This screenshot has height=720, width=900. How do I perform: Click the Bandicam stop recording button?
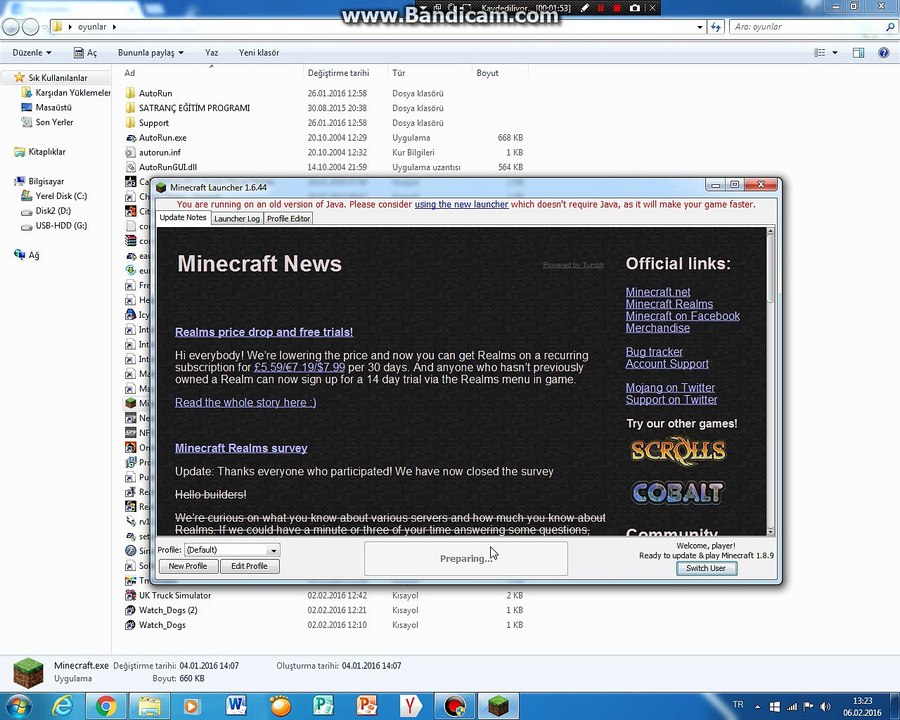[617, 8]
